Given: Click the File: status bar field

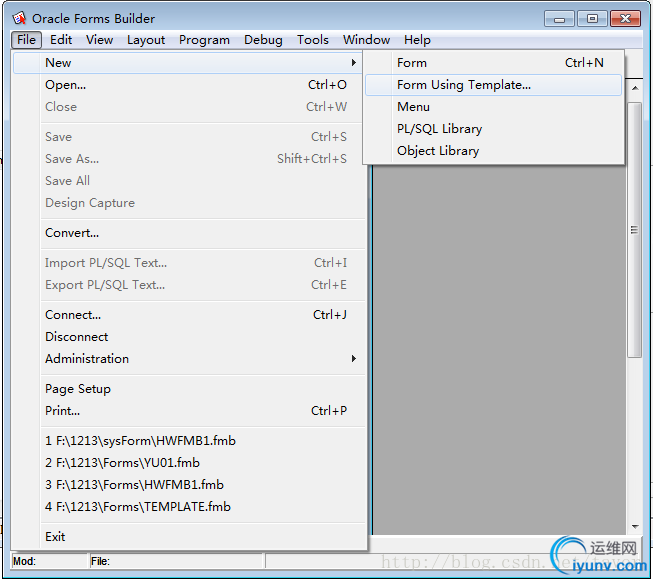Looking at the screenshot, I should coord(177,562).
